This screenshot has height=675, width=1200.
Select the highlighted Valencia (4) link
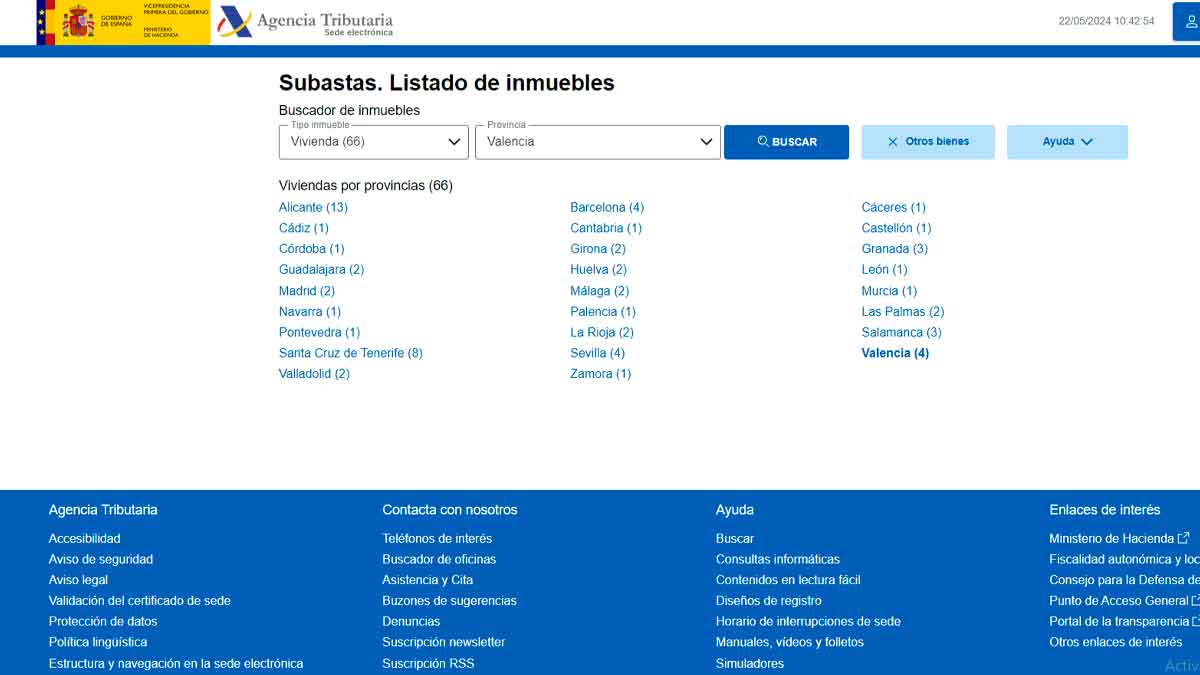pyautogui.click(x=895, y=353)
